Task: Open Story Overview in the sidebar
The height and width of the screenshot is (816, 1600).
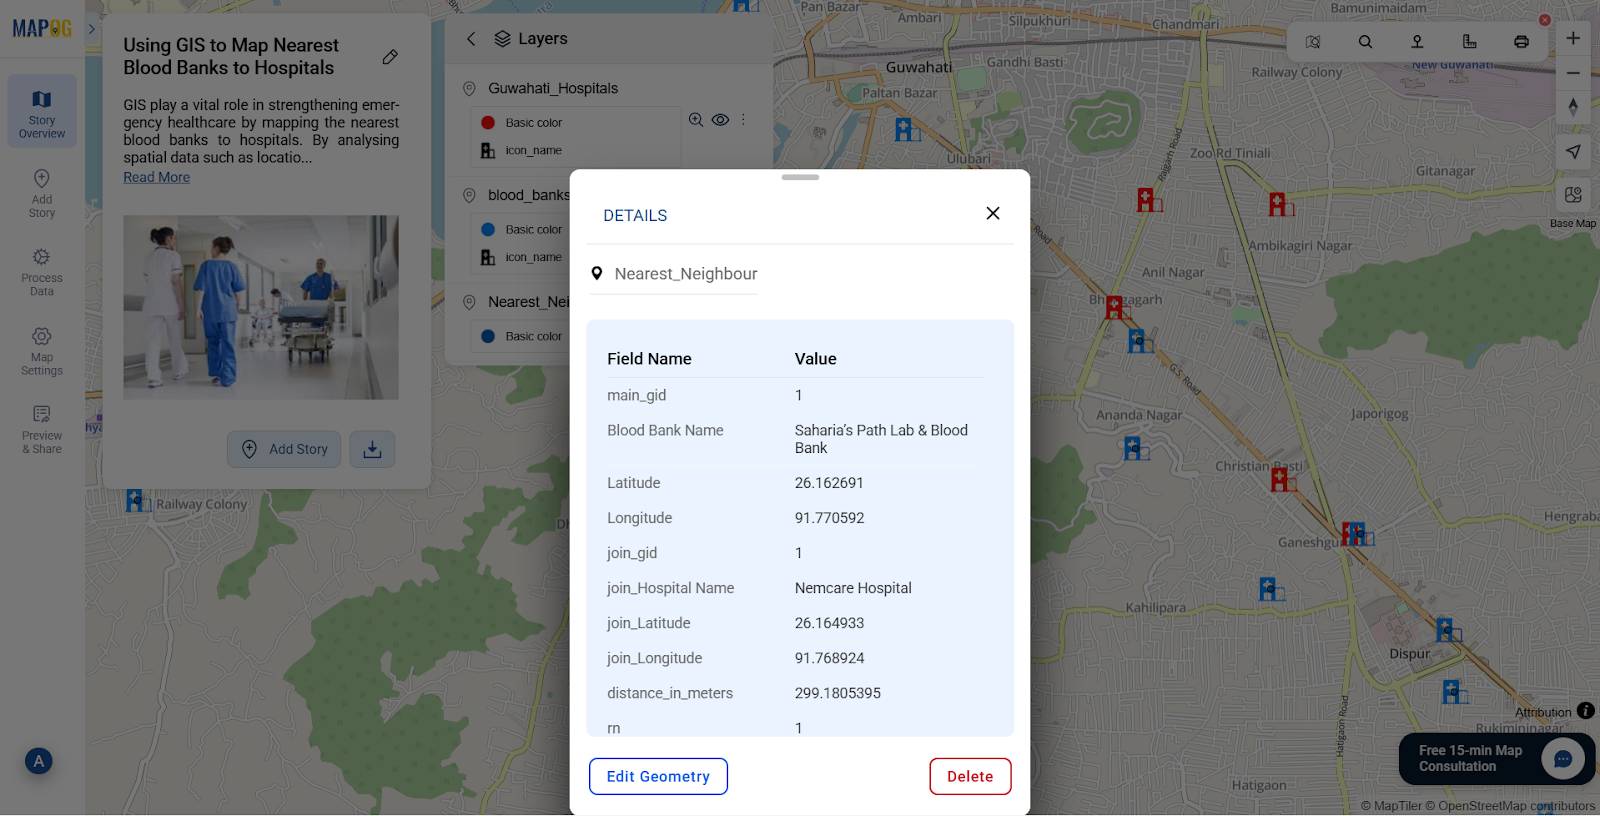Action: (x=42, y=111)
